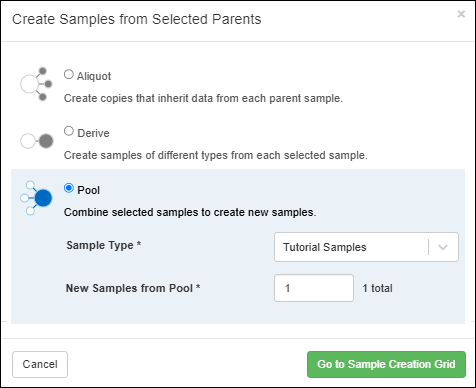Click the Aliquot branching diagram icon
Image resolution: width=476 pixels, height=388 pixels.
(x=36, y=84)
